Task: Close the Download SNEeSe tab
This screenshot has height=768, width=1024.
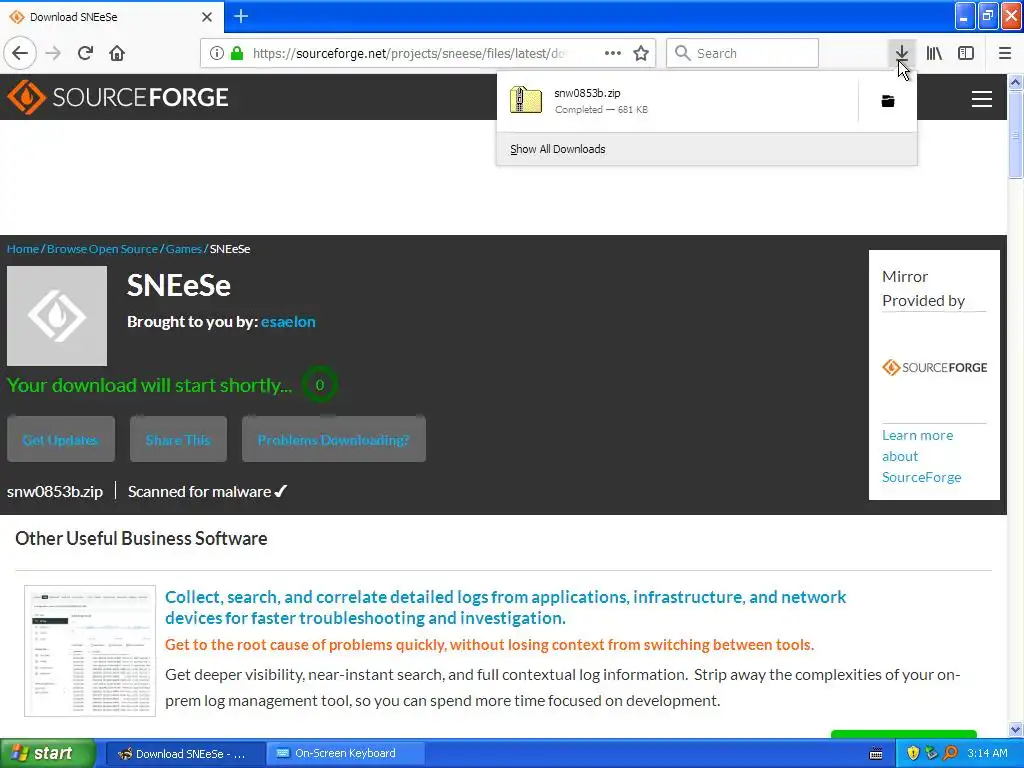Action: 207,17
